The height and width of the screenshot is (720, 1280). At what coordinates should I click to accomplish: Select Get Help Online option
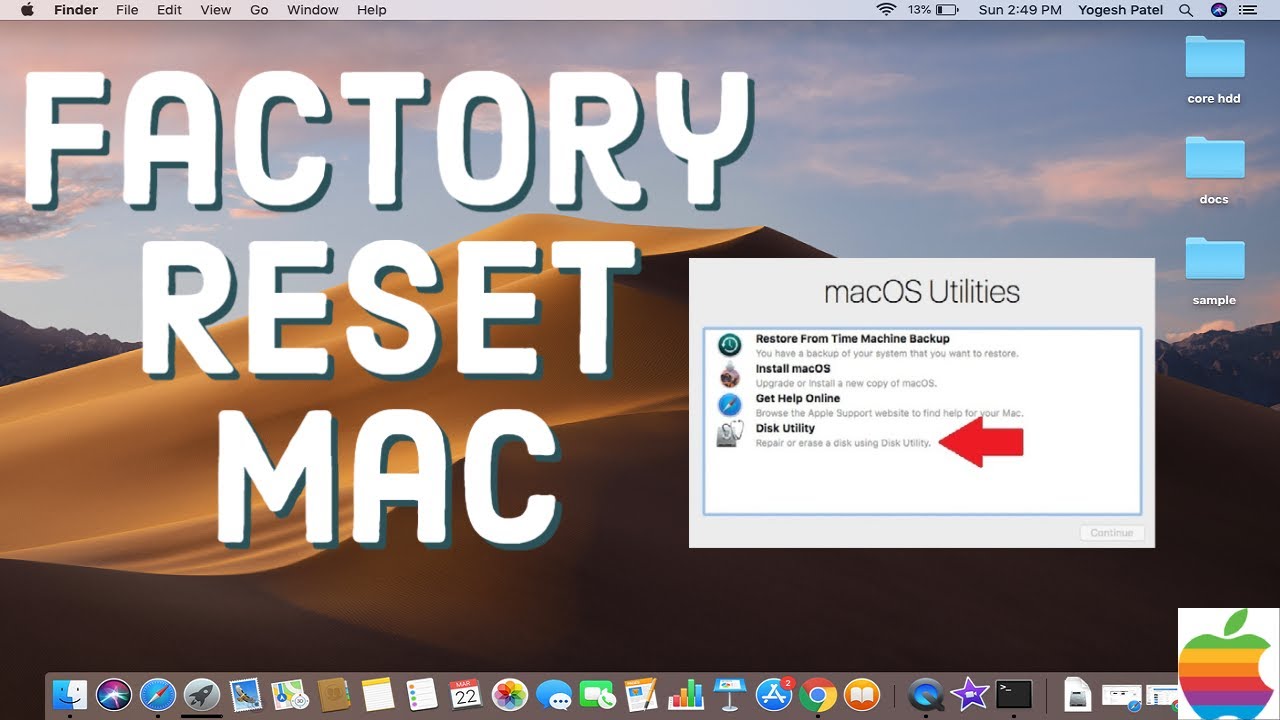922,405
